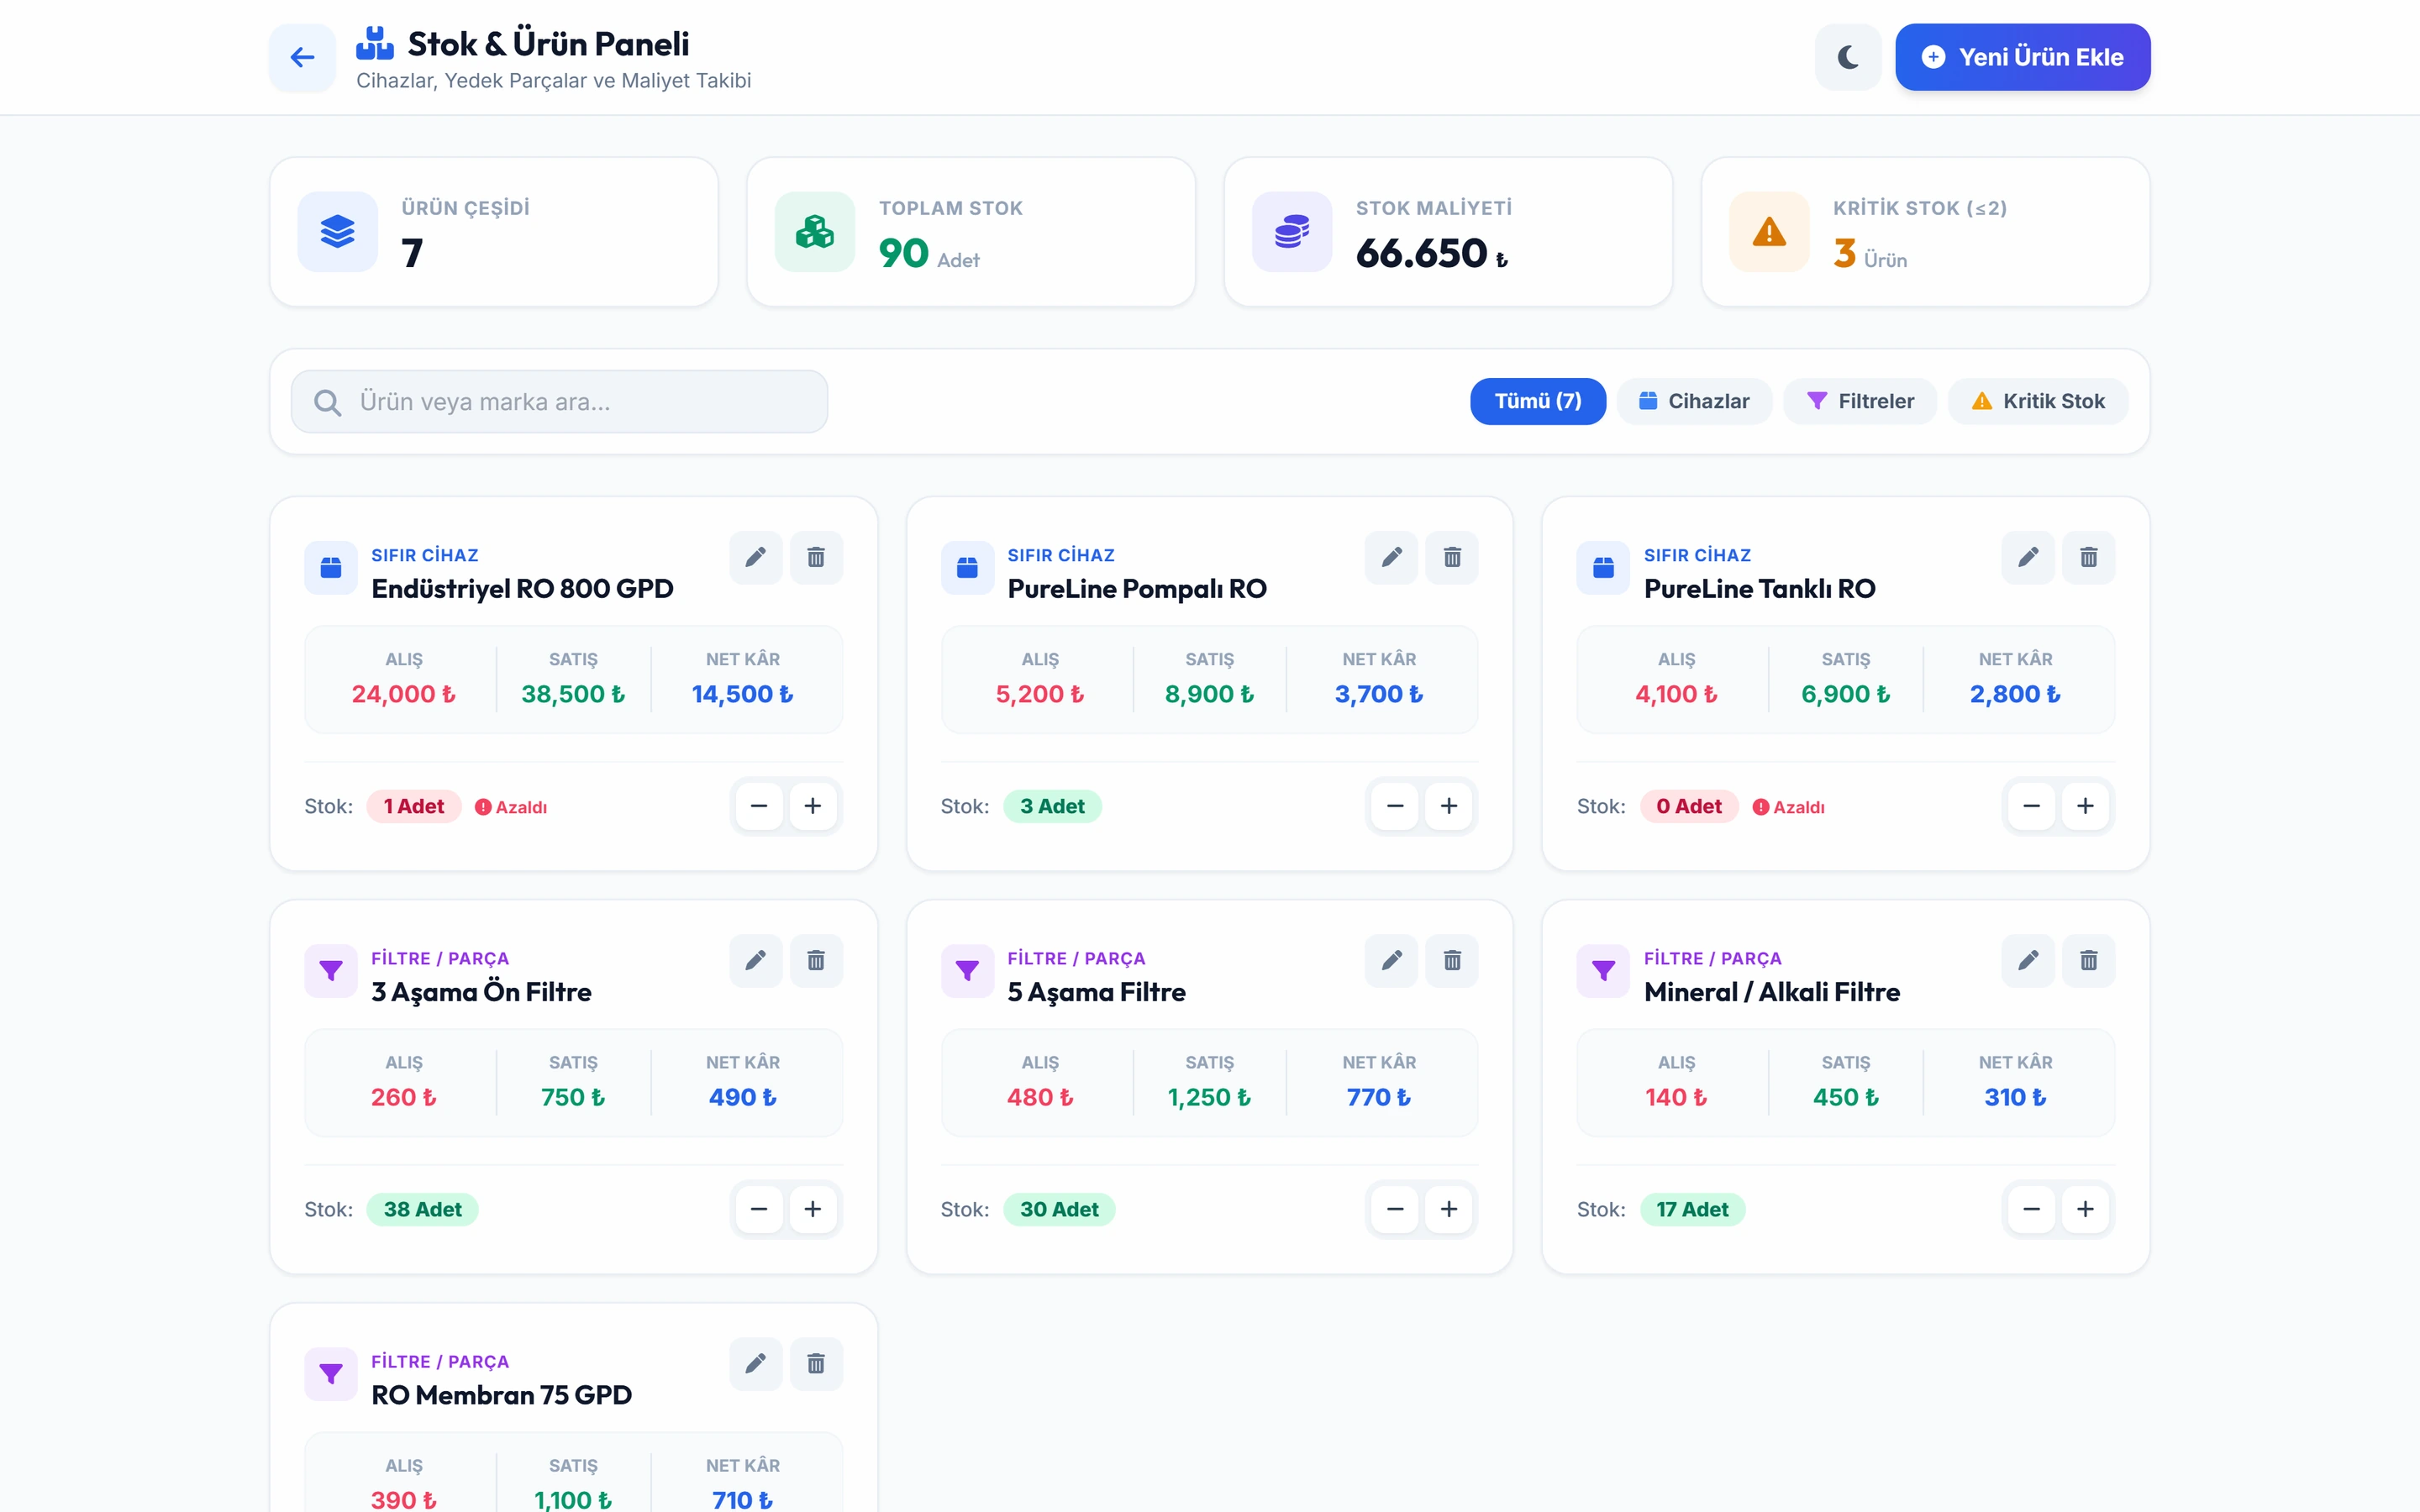Switch to the Cihazlar filter tab

click(1694, 401)
